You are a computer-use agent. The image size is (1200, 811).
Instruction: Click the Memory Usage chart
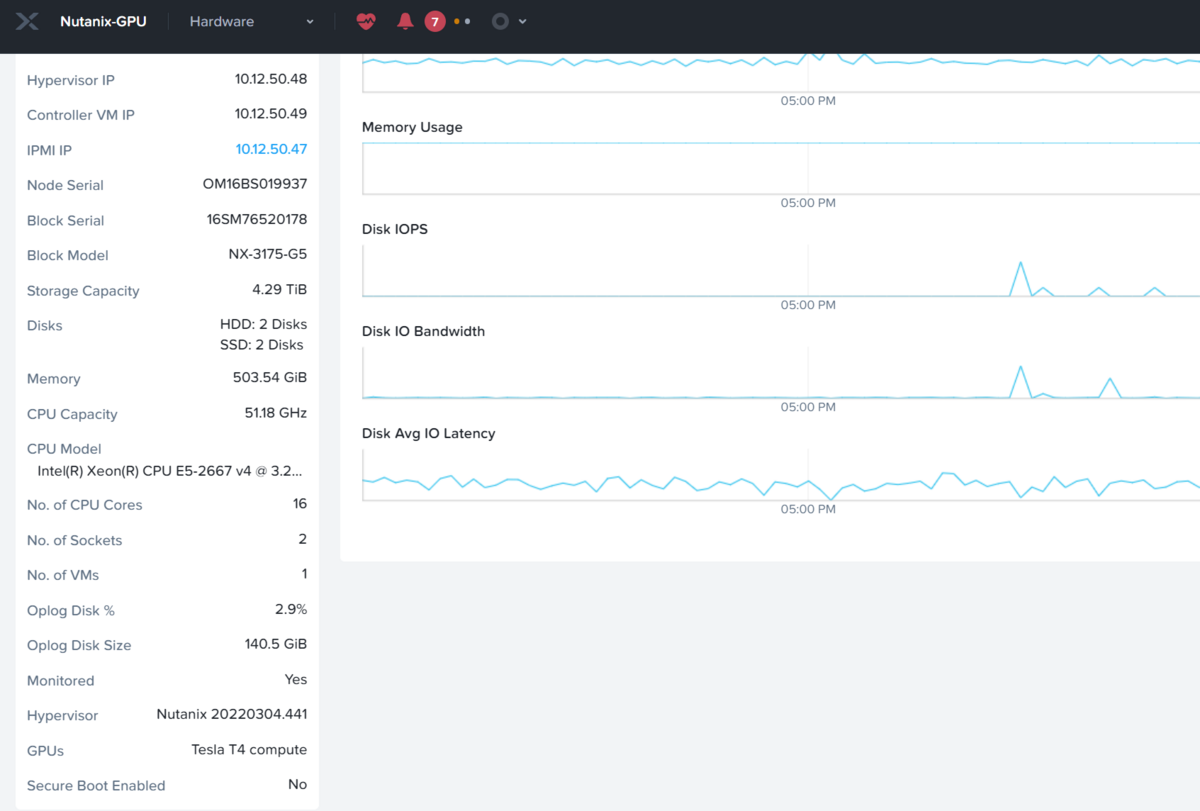pos(781,169)
